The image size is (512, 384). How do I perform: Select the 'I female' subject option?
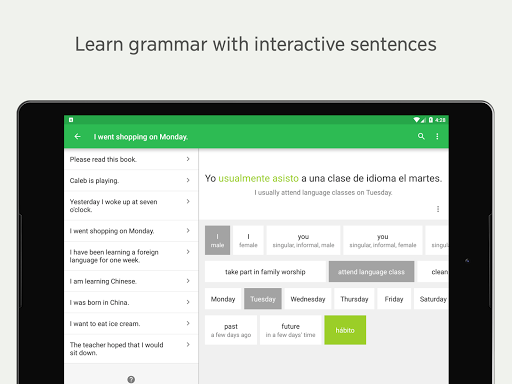[248, 240]
